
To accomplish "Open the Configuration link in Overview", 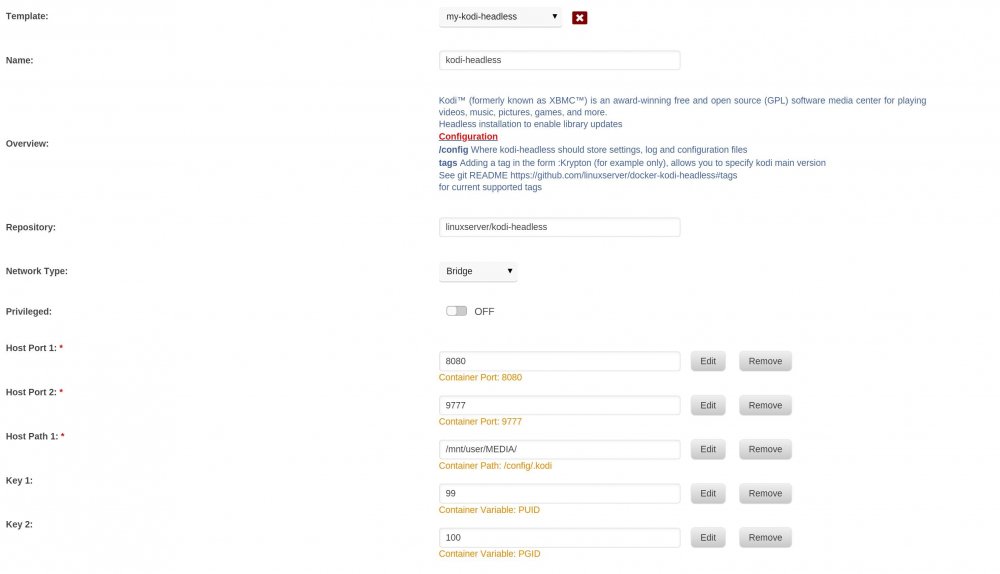I will 468,136.
